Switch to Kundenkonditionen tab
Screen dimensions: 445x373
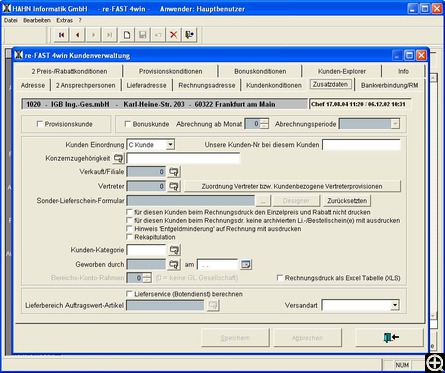tap(274, 85)
